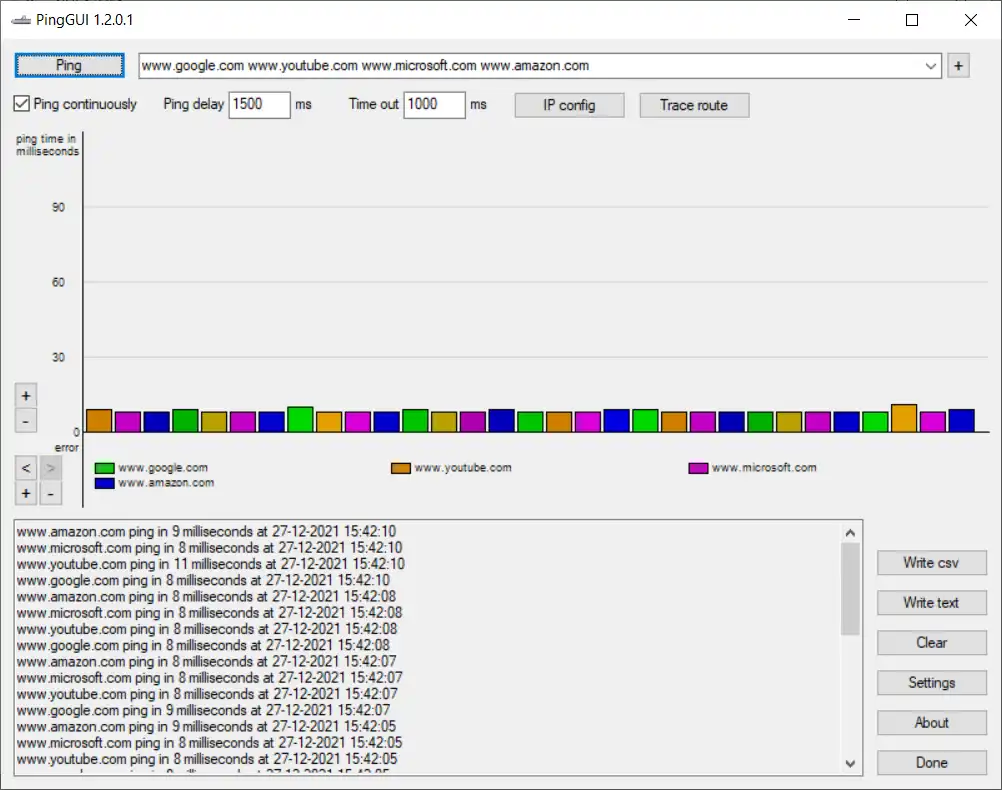The height and width of the screenshot is (790, 1002).
Task: Click the orange www.youtube.com legend swatch
Action: [x=401, y=468]
